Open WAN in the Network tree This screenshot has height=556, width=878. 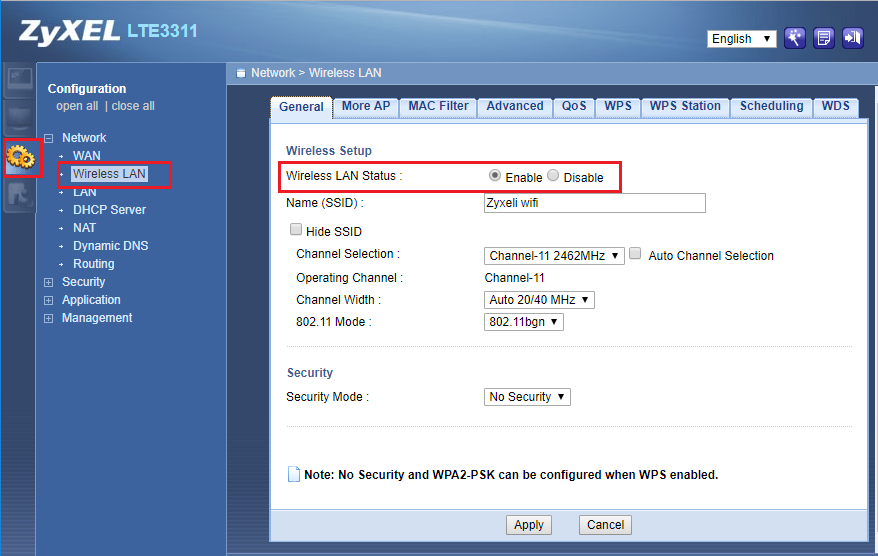coord(87,156)
